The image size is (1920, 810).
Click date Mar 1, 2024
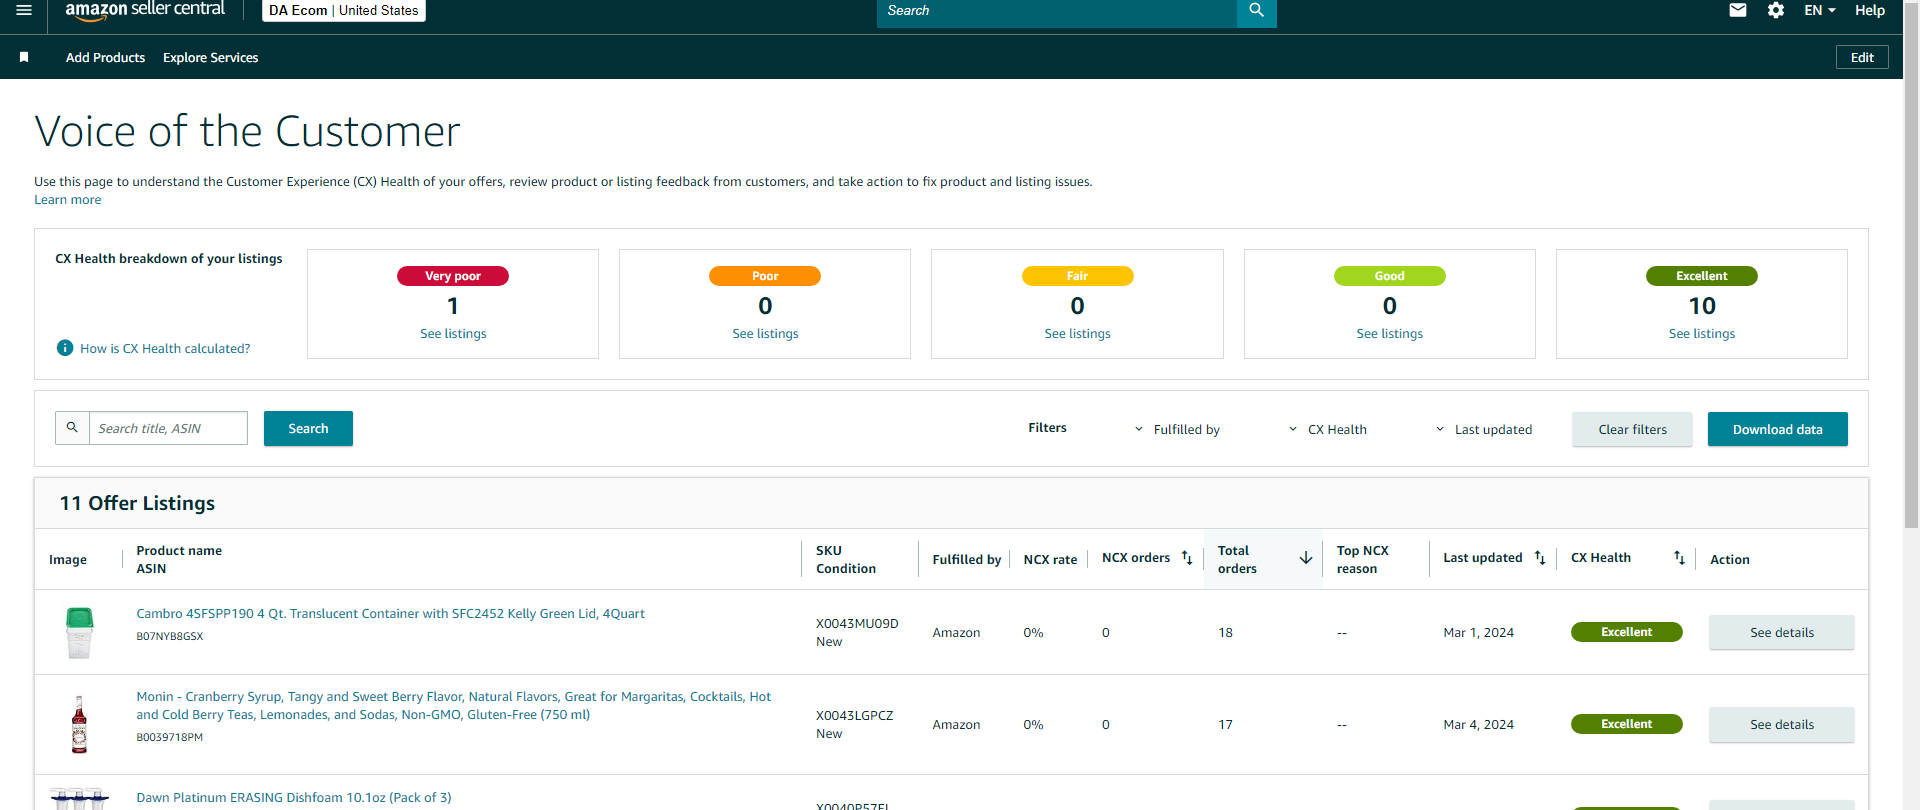click(1478, 633)
